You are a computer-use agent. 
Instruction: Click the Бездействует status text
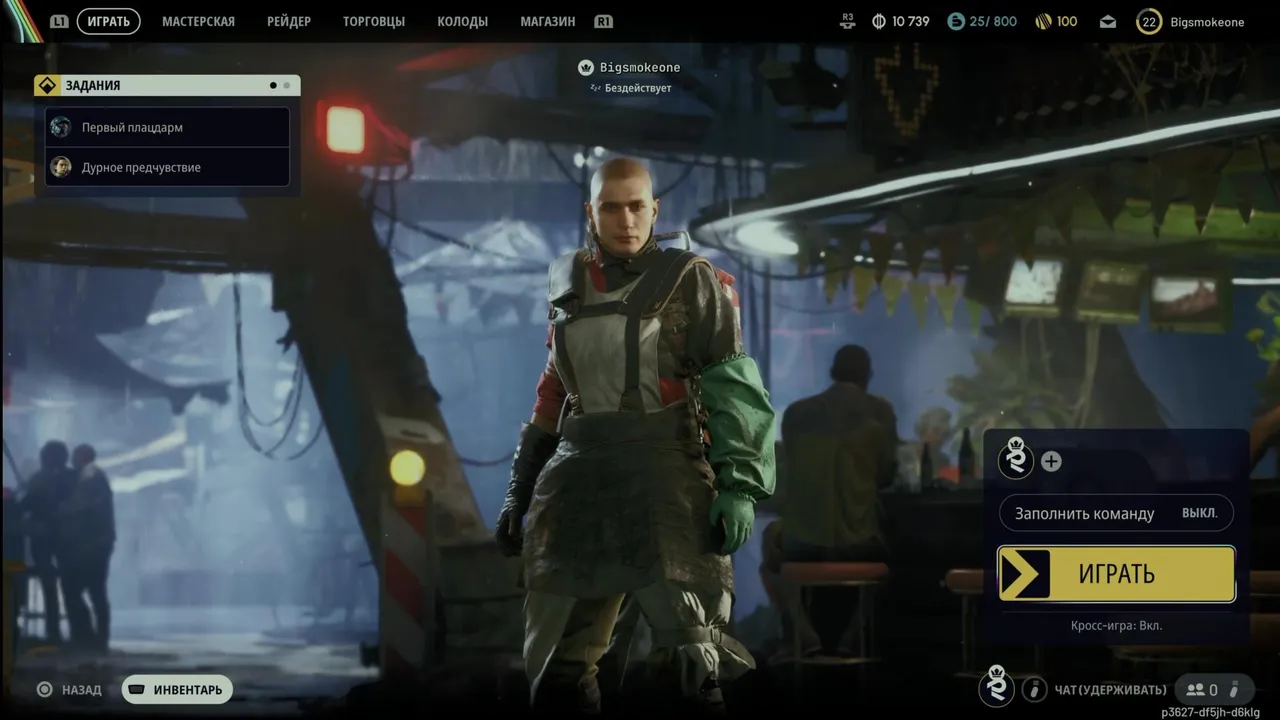638,88
